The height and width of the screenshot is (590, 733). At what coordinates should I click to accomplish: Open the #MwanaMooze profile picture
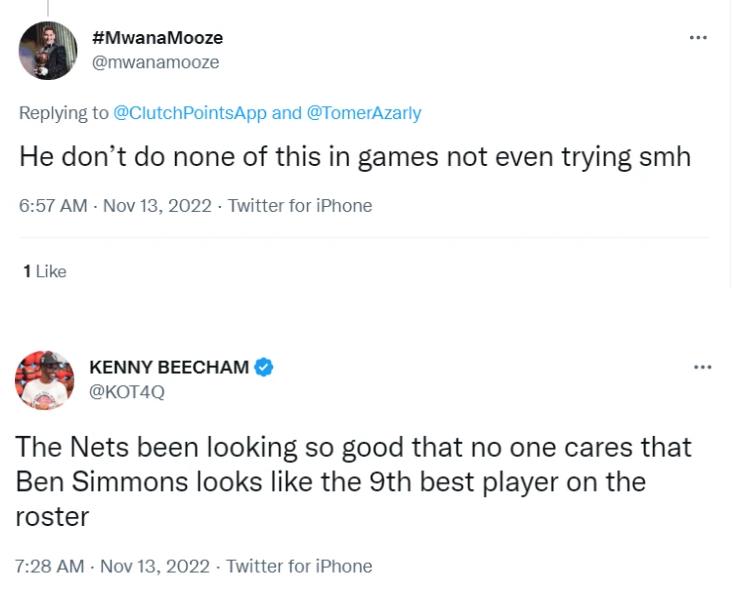[48, 50]
